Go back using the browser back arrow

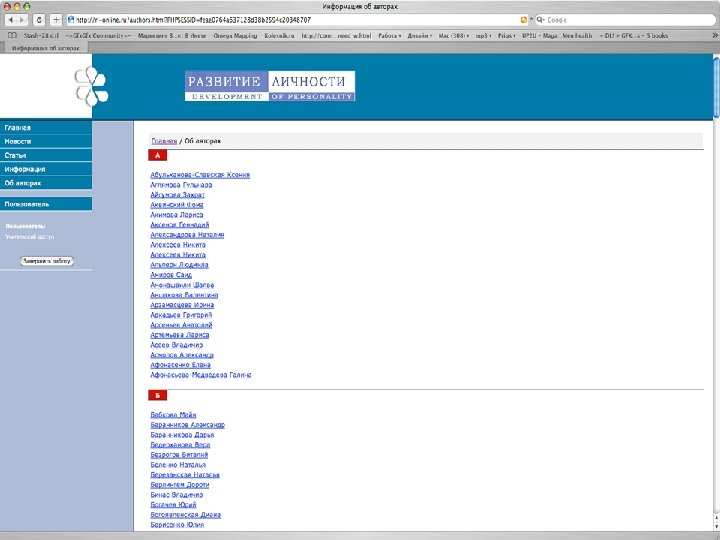[x=11, y=20]
